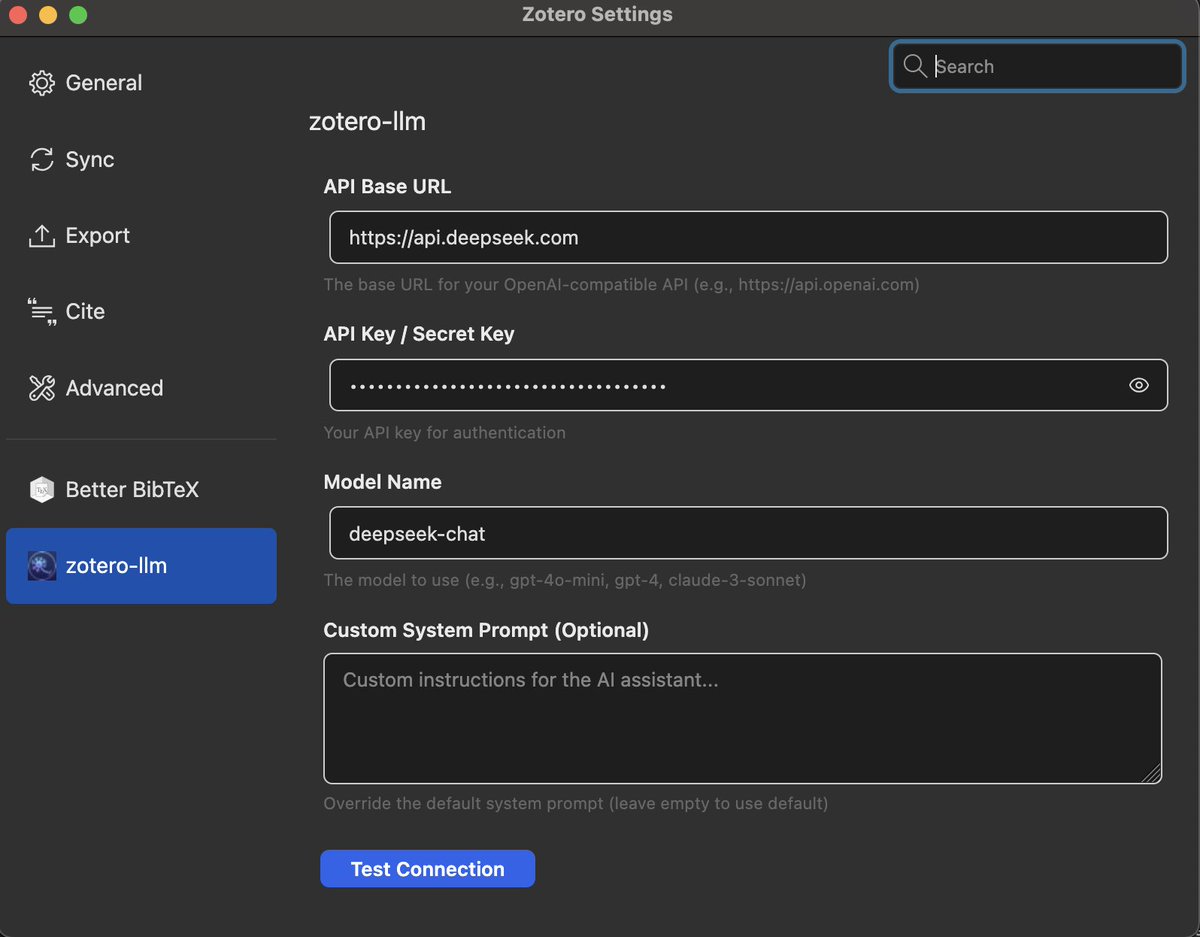Click 'Override the default system prompt' hint
This screenshot has width=1200, height=937.
pos(576,803)
